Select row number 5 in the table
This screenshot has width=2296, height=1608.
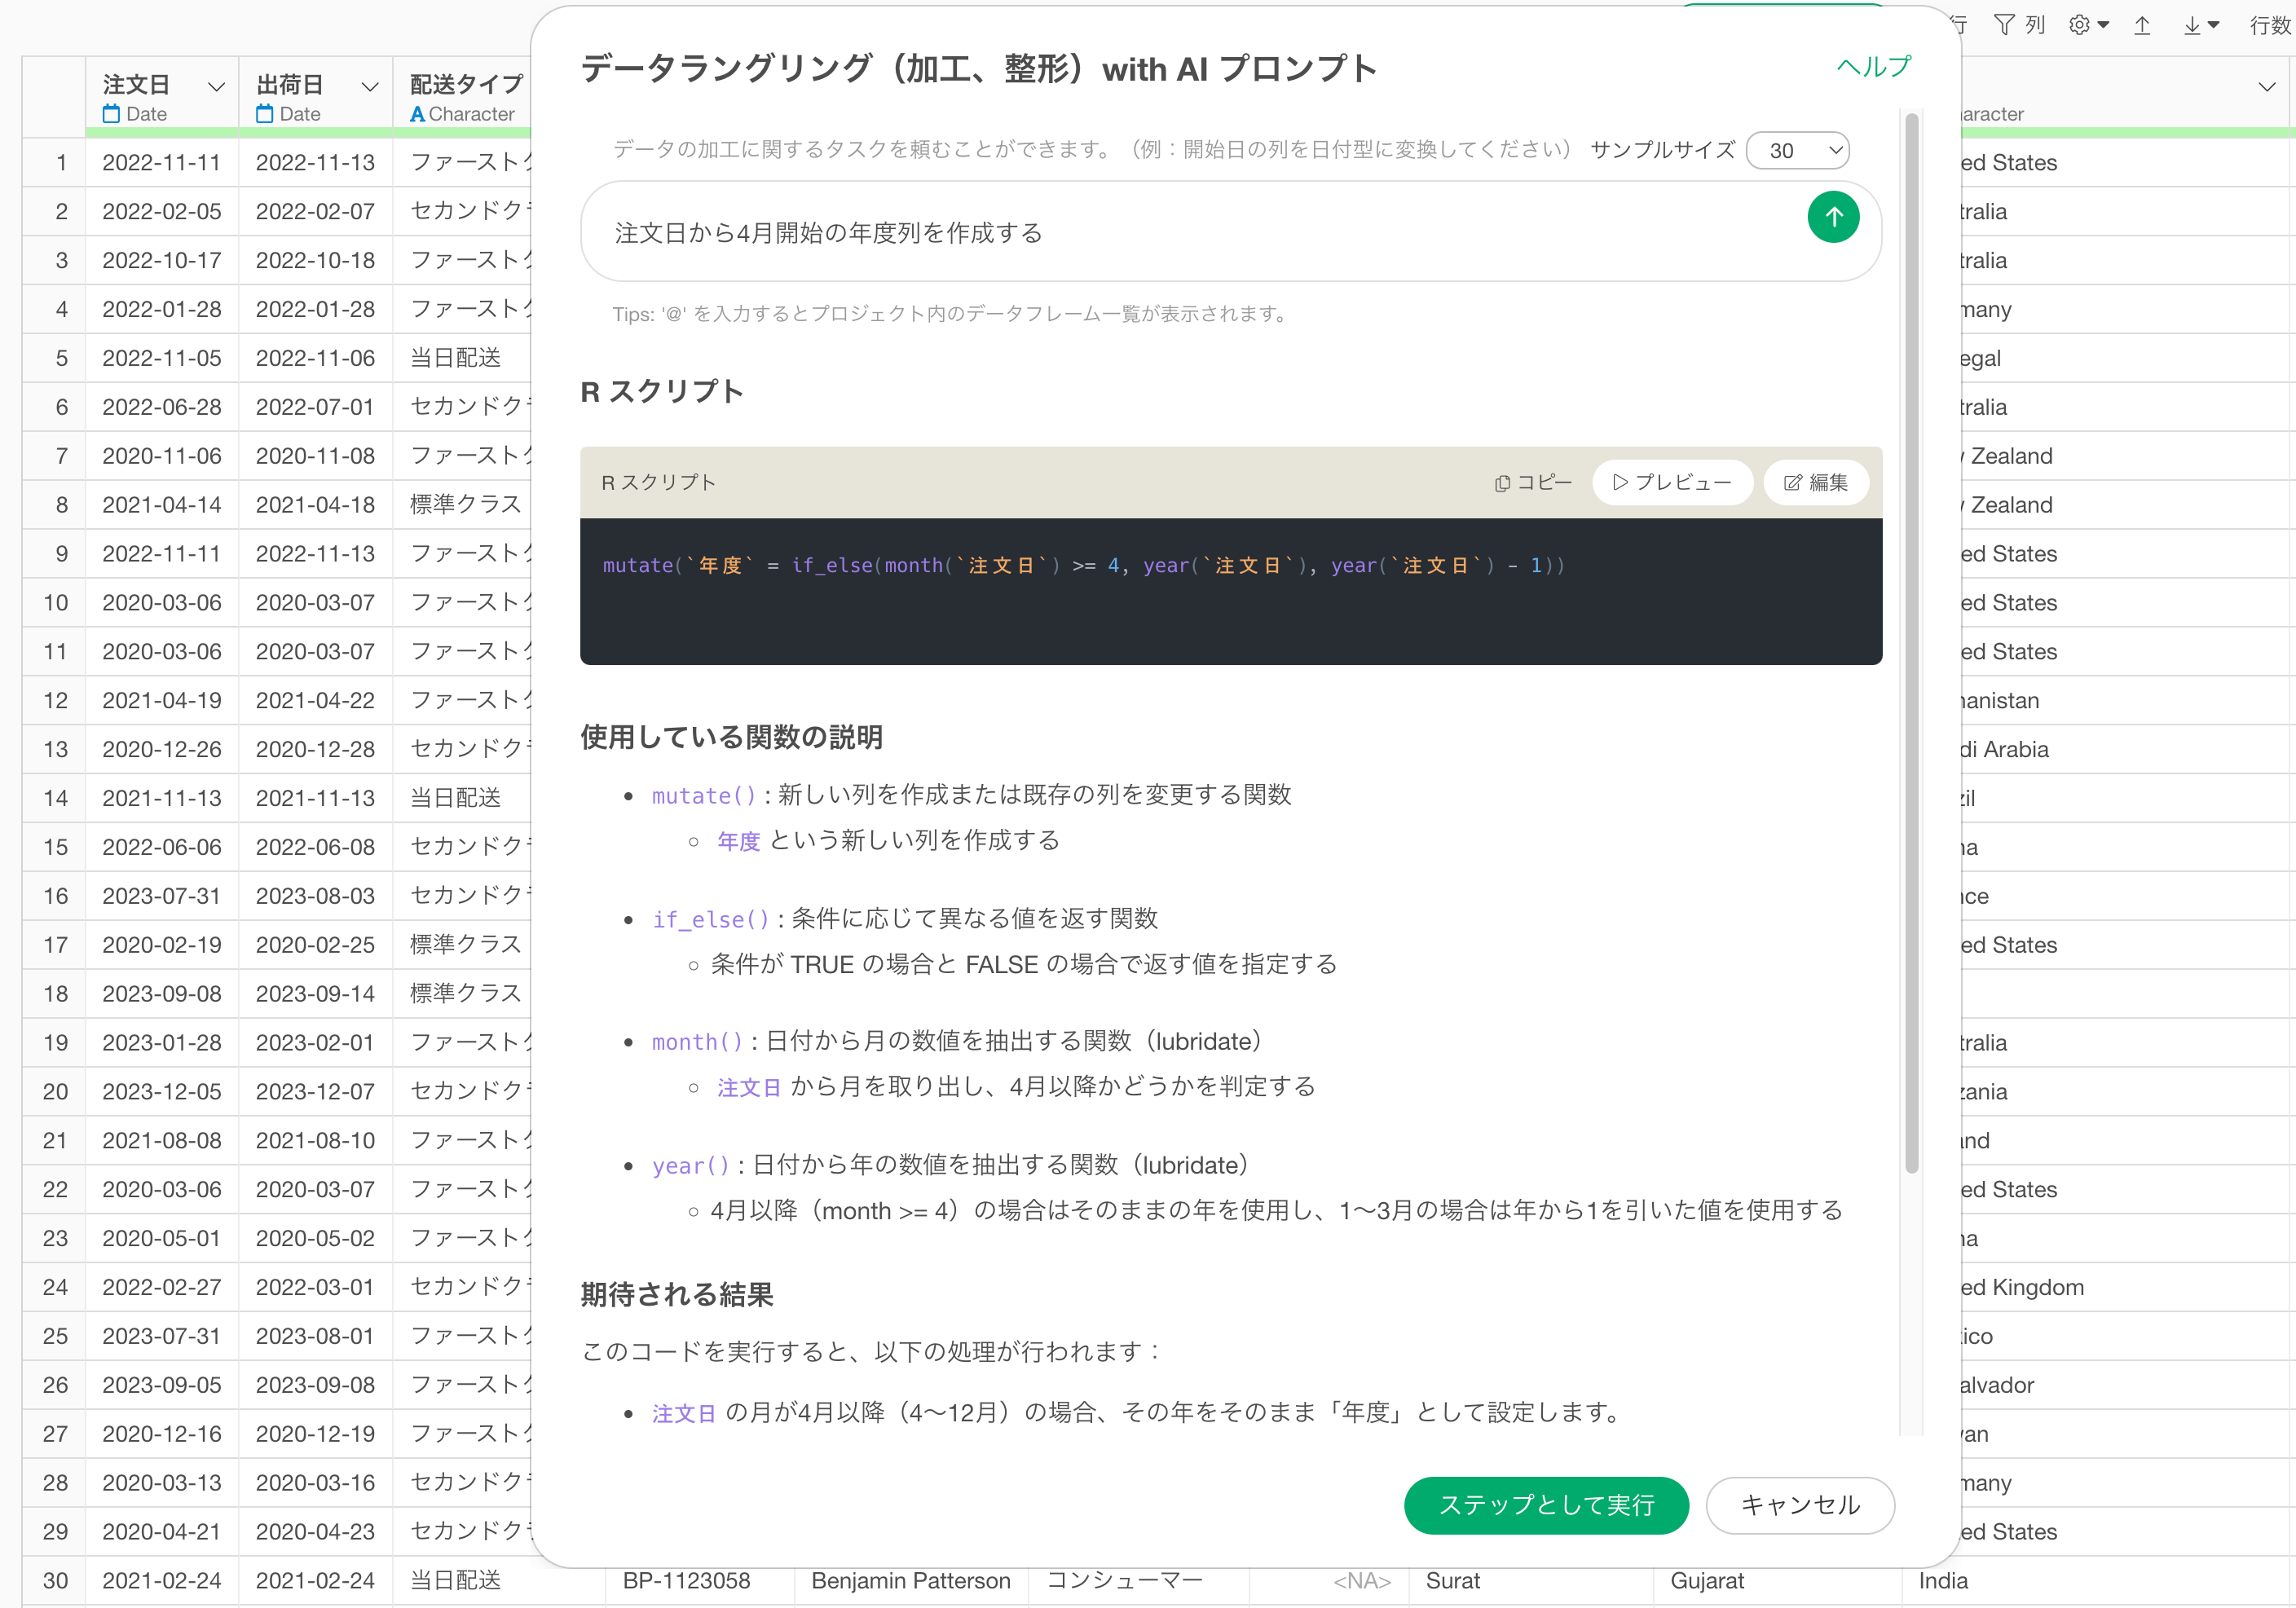pyautogui.click(x=61, y=358)
